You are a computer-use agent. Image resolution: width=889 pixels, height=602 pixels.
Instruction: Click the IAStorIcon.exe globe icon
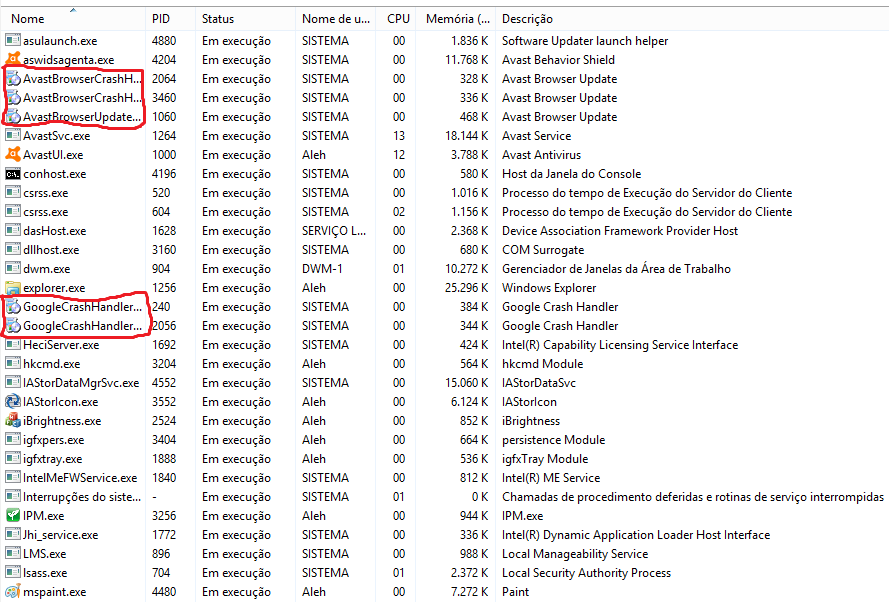coord(12,401)
